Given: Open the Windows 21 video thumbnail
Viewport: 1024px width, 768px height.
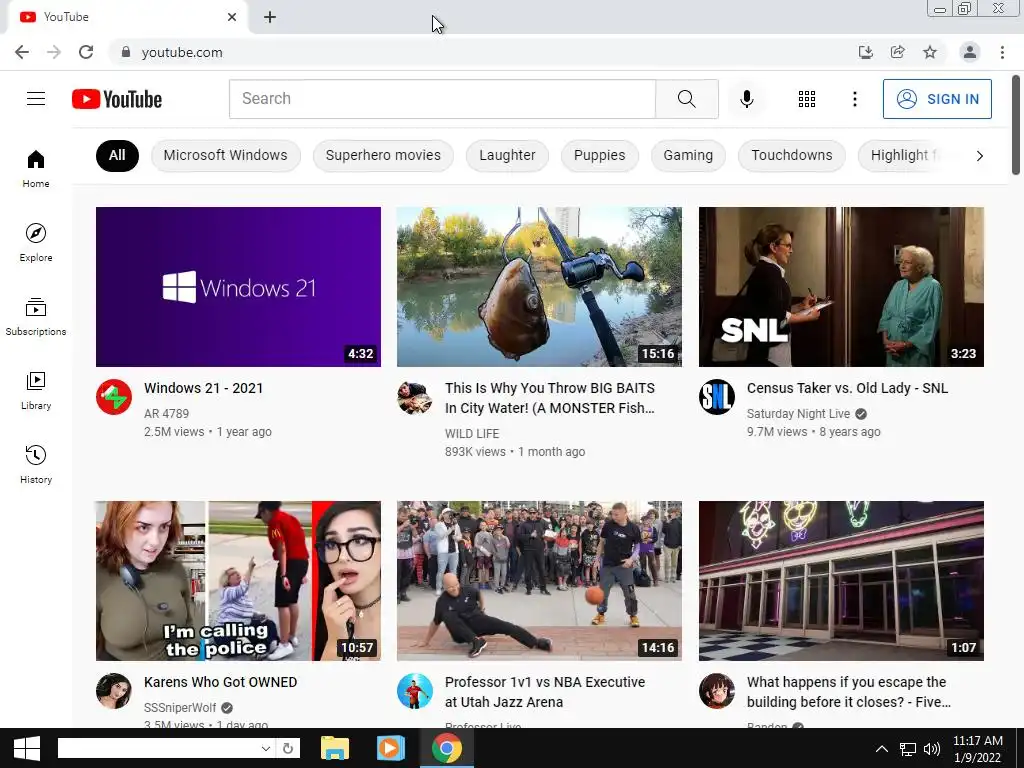Looking at the screenshot, I should pyautogui.click(x=238, y=287).
